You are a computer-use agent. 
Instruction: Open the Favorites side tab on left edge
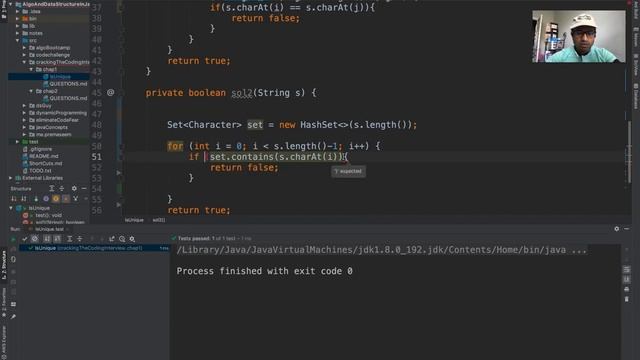[4, 303]
